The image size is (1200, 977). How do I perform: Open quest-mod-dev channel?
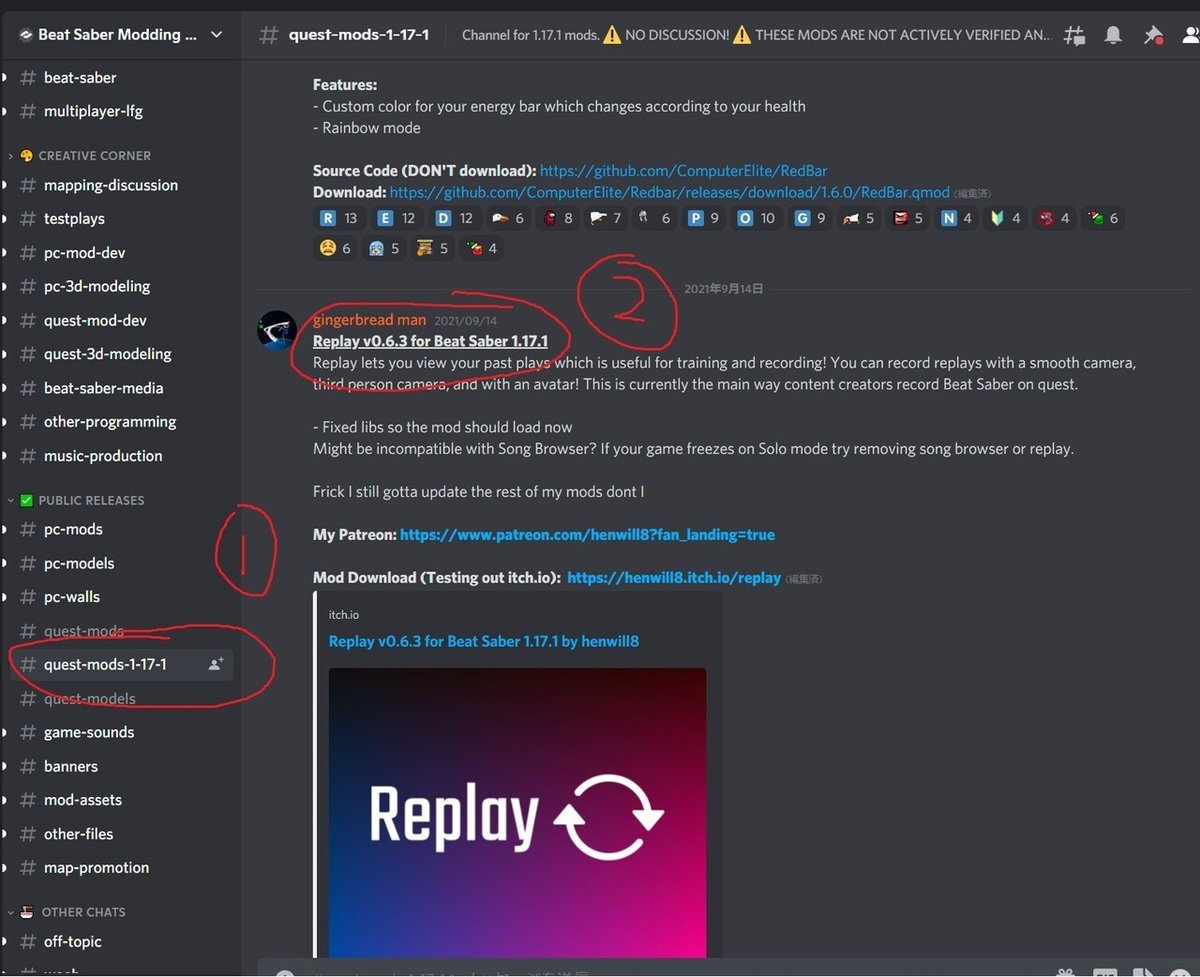point(121,320)
